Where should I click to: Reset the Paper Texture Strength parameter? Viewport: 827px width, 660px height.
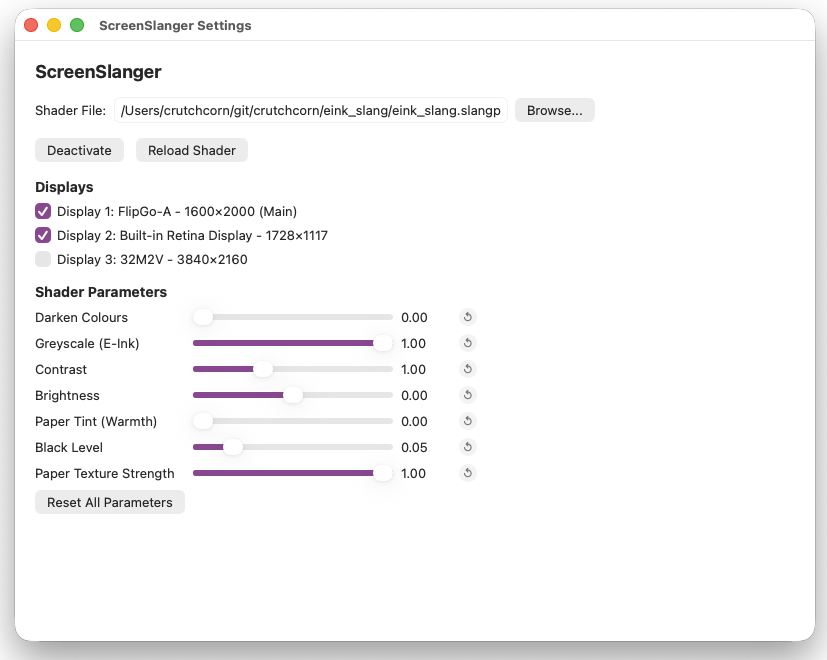coord(467,473)
